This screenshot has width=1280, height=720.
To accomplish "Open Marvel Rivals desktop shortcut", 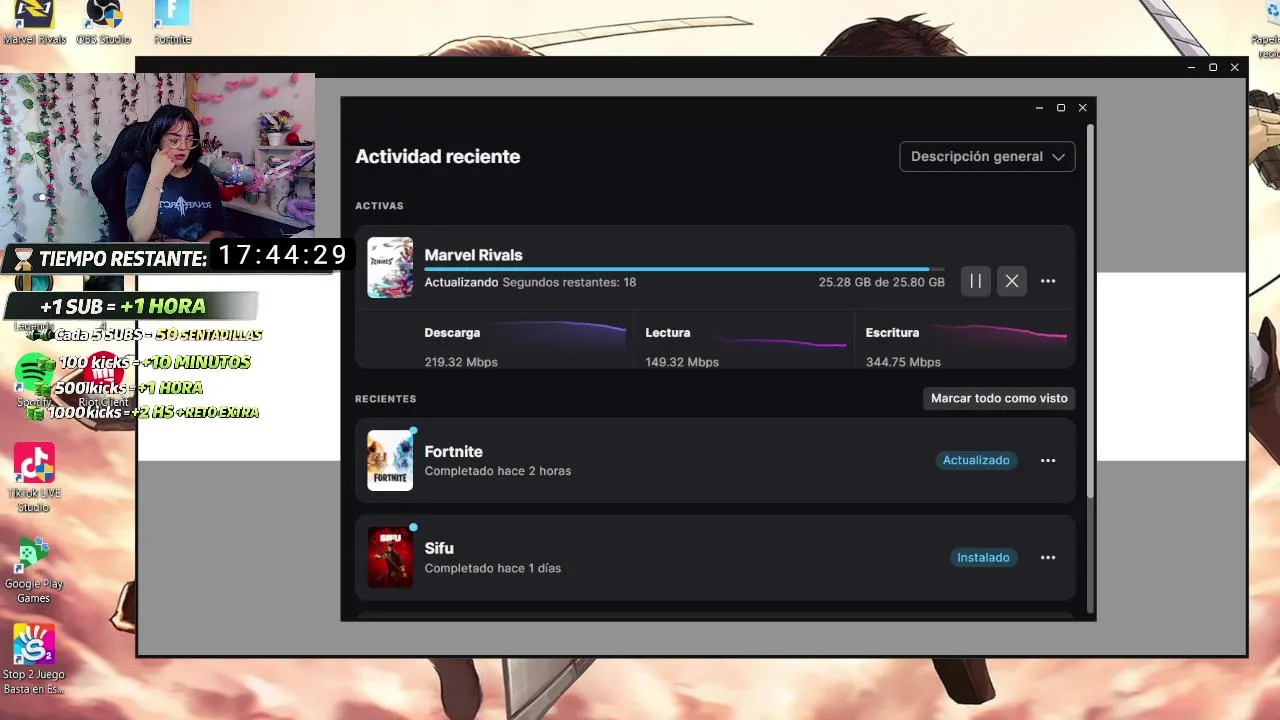I will [x=34, y=23].
